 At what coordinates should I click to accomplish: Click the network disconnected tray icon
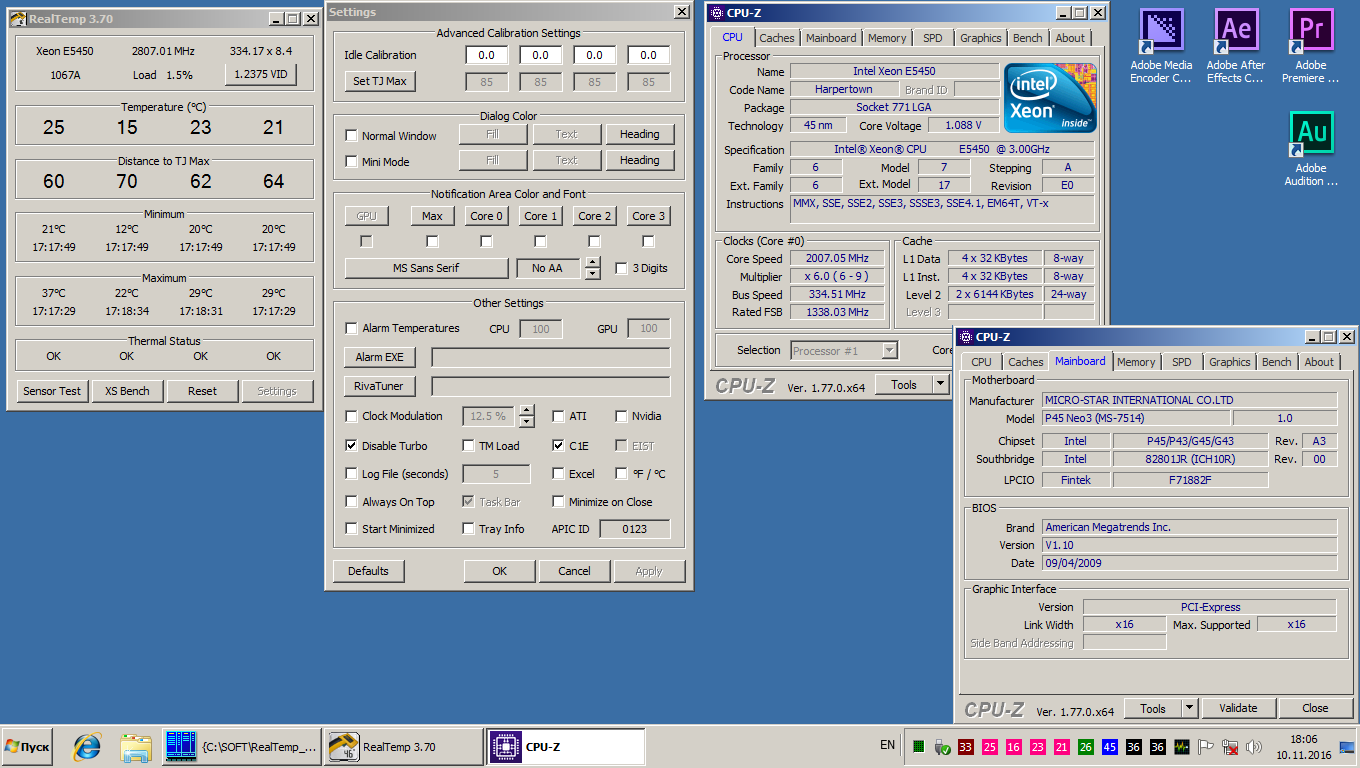(x=1230, y=747)
